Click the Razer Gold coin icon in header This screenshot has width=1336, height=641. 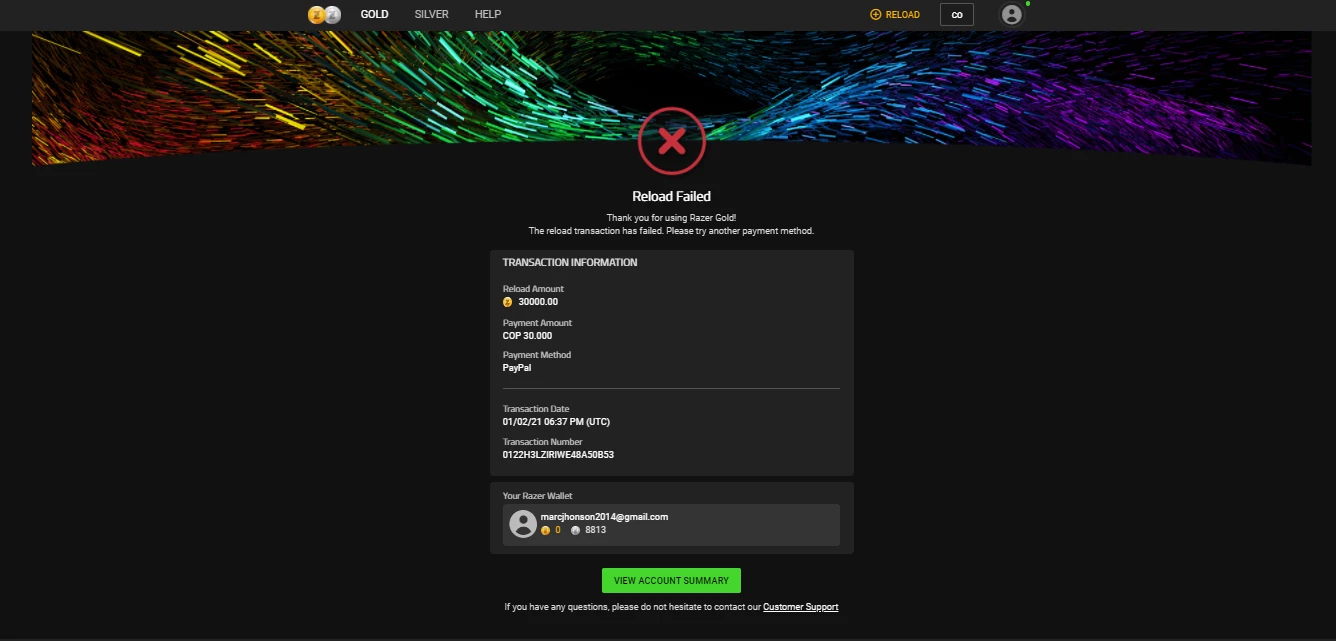pos(317,14)
